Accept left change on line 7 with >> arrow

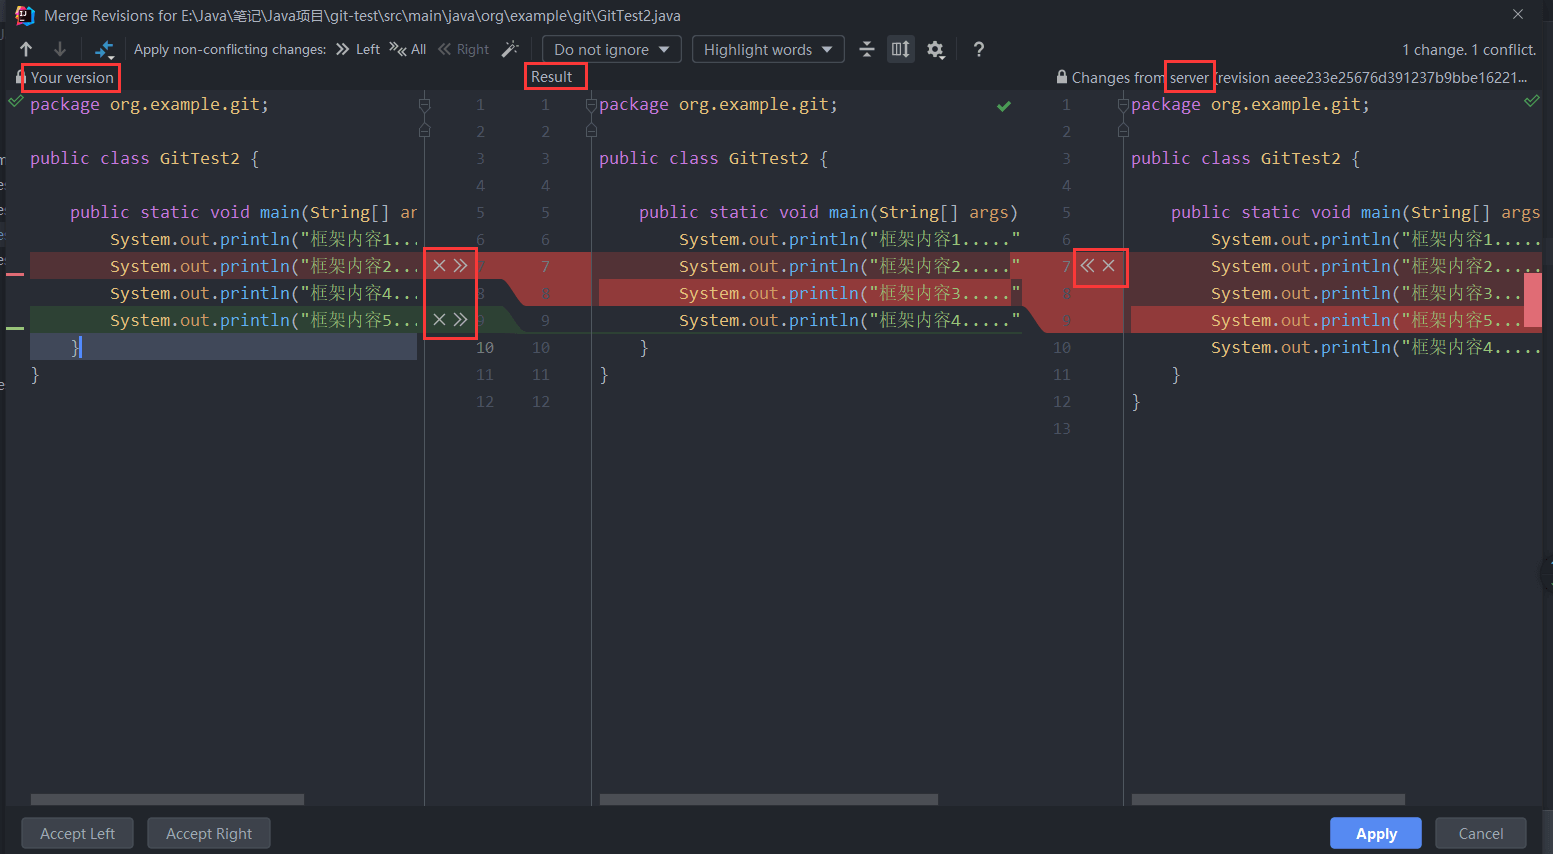coord(460,265)
